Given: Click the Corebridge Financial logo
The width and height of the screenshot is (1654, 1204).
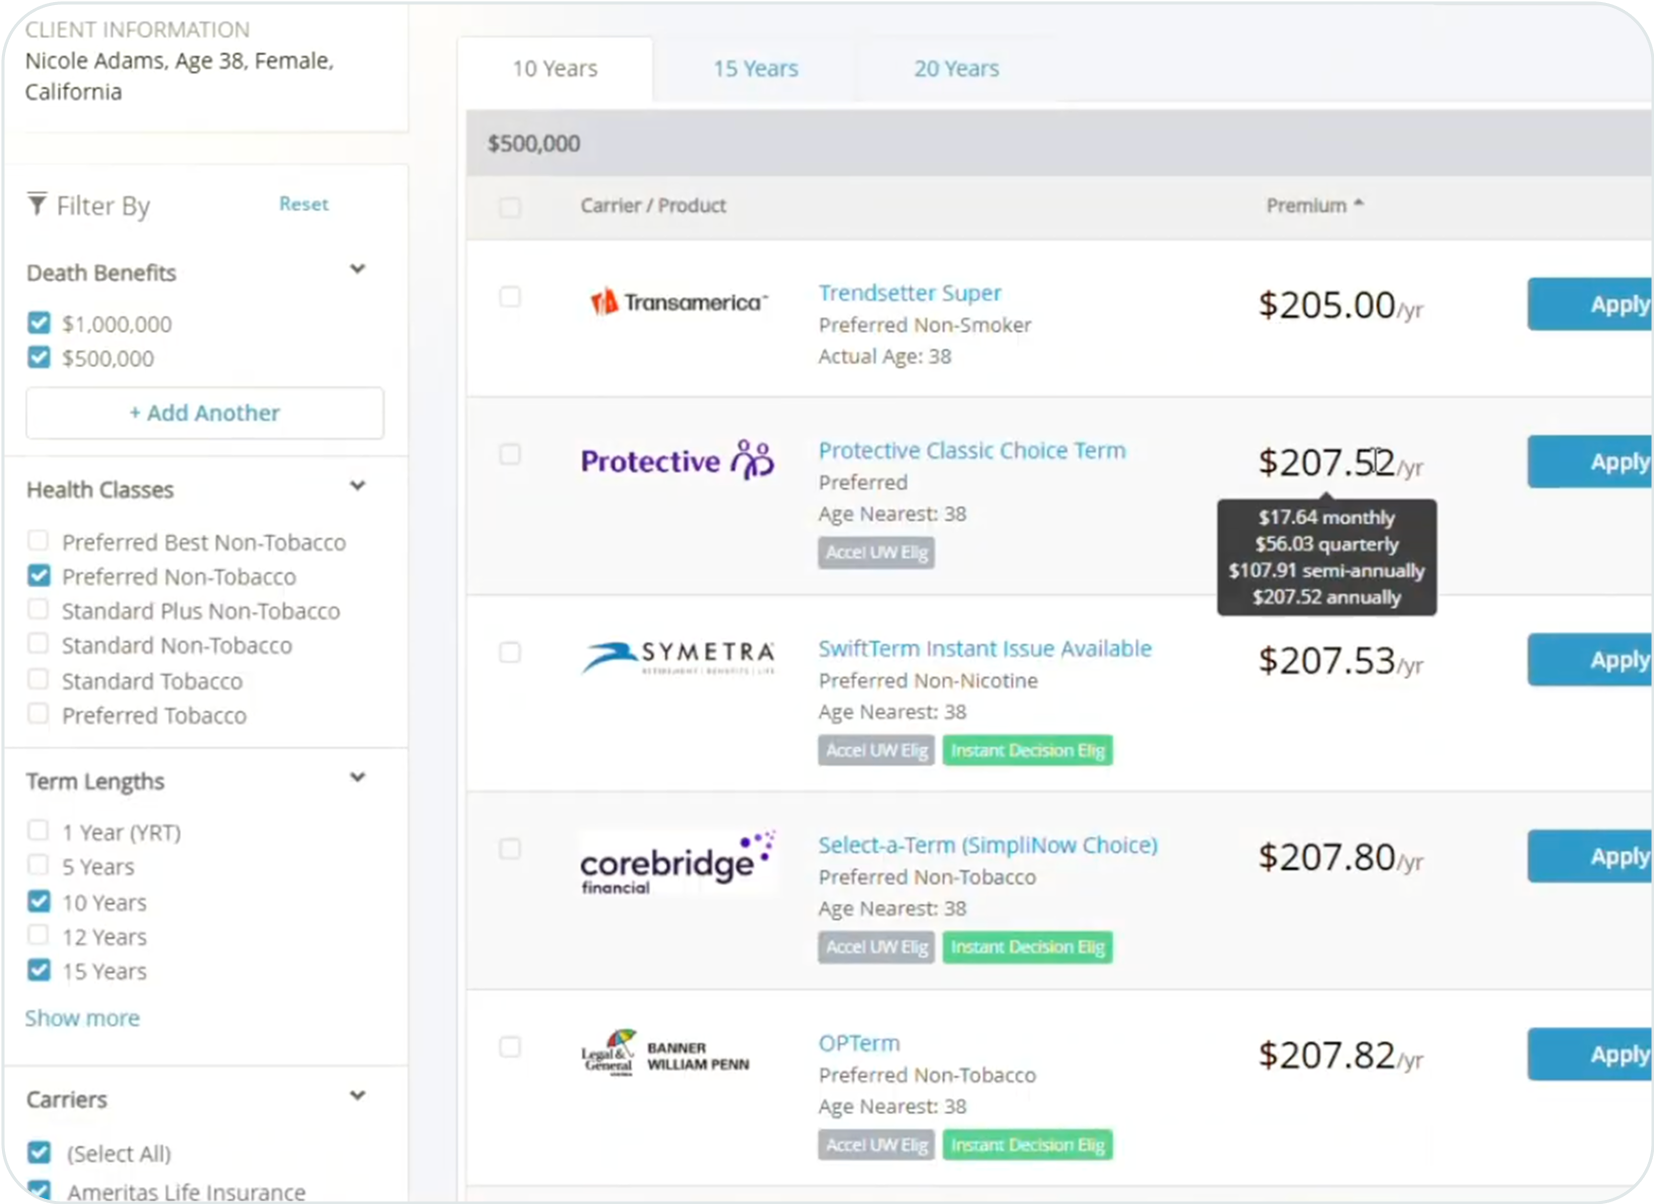Looking at the screenshot, I should pos(677,862).
